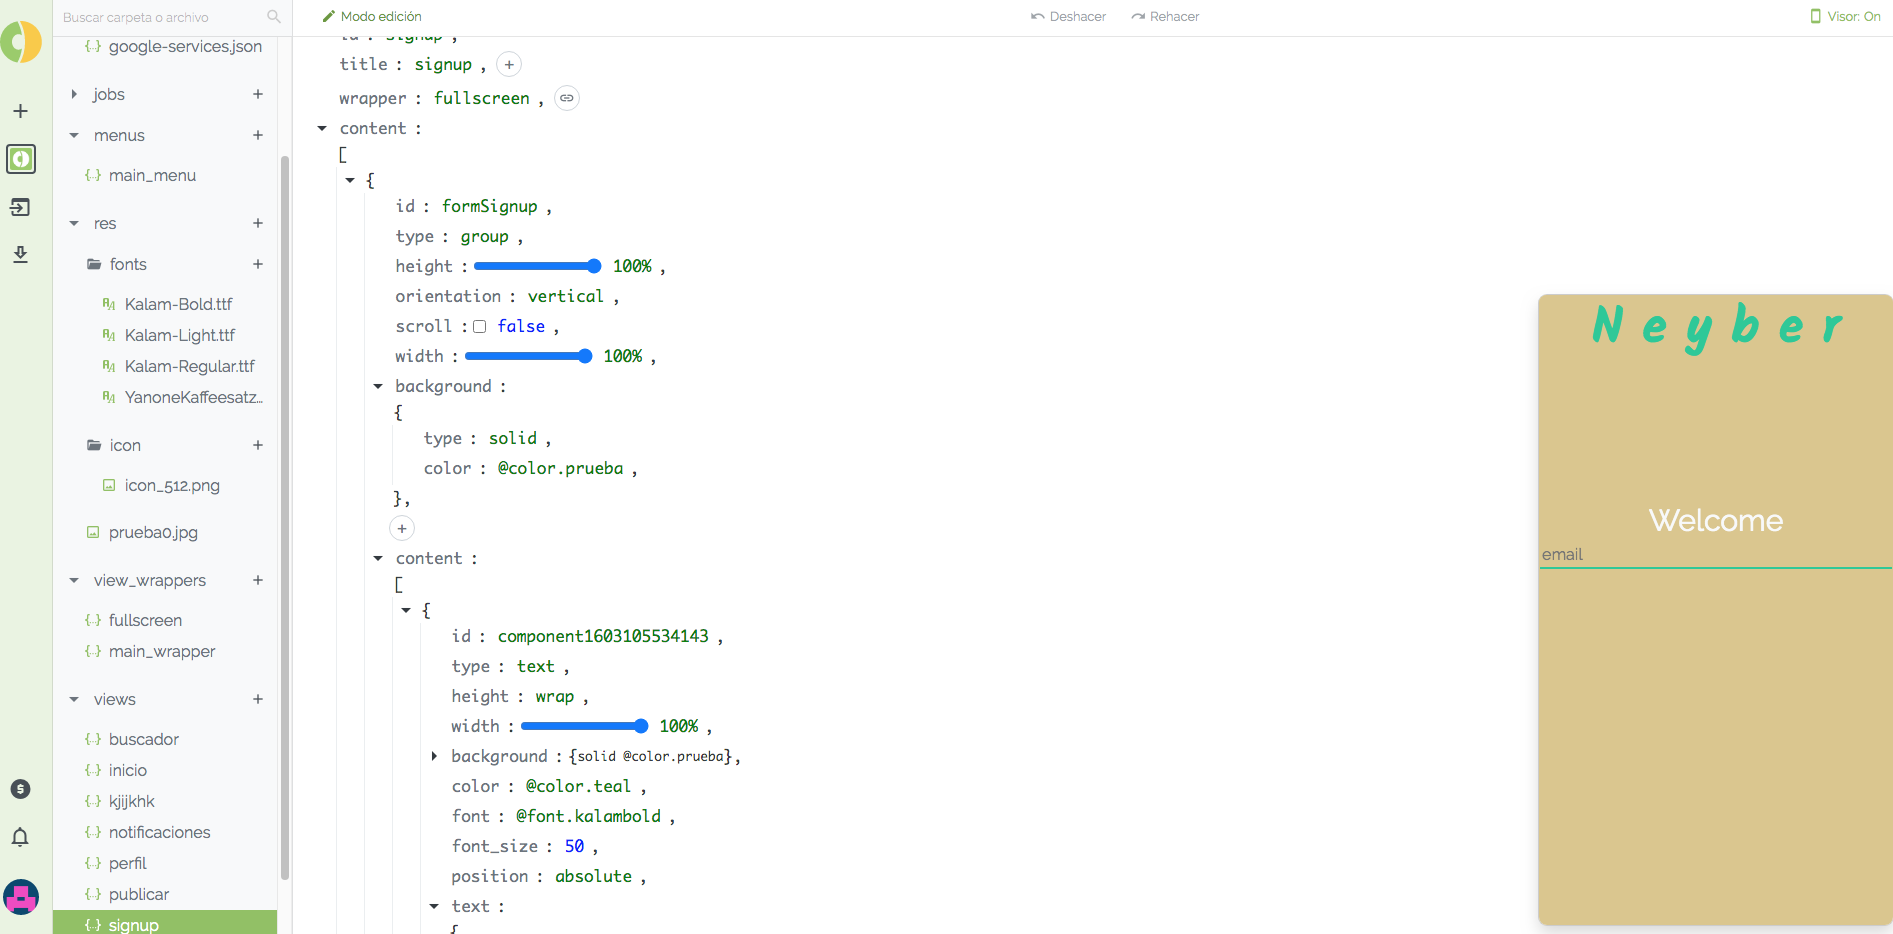Click the file tree scrollbar
The width and height of the screenshot is (1893, 934).
click(x=285, y=517)
